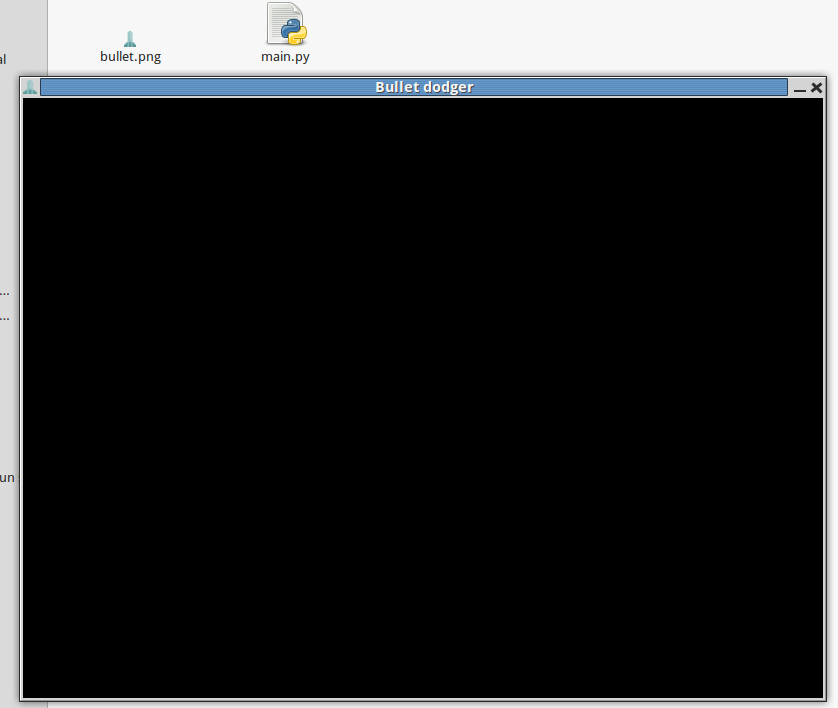Select the bullet.png file icon
The height and width of the screenshot is (708, 838).
[130, 40]
